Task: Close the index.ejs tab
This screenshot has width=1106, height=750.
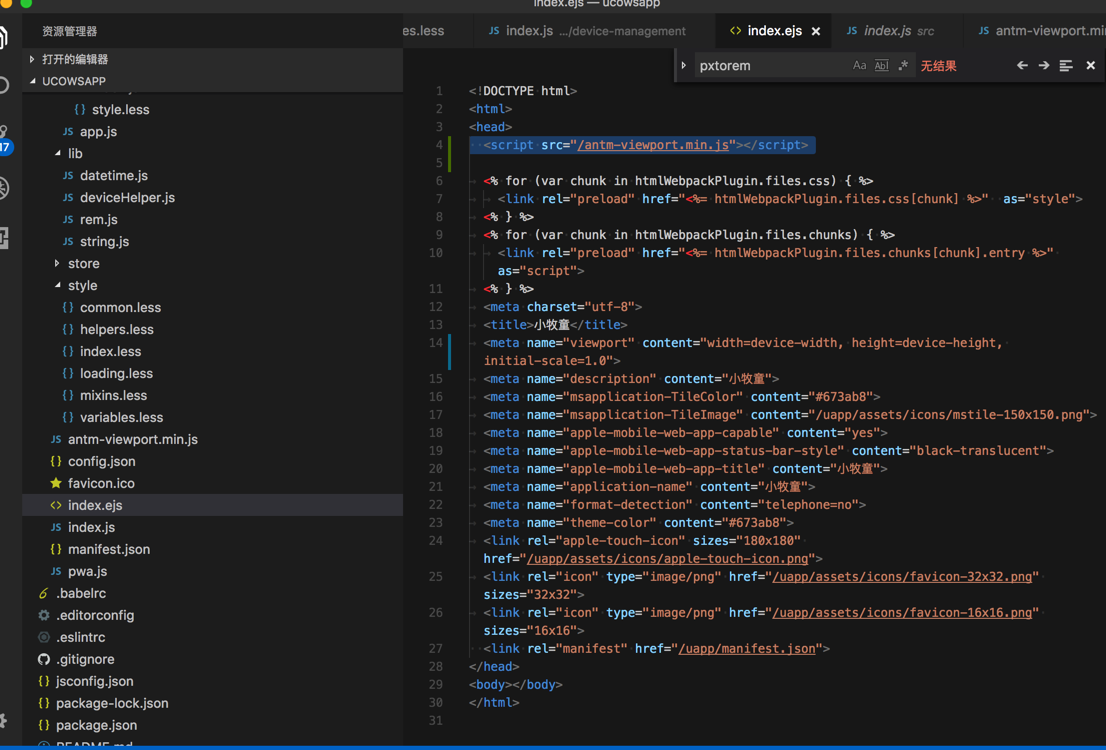Action: click(816, 32)
